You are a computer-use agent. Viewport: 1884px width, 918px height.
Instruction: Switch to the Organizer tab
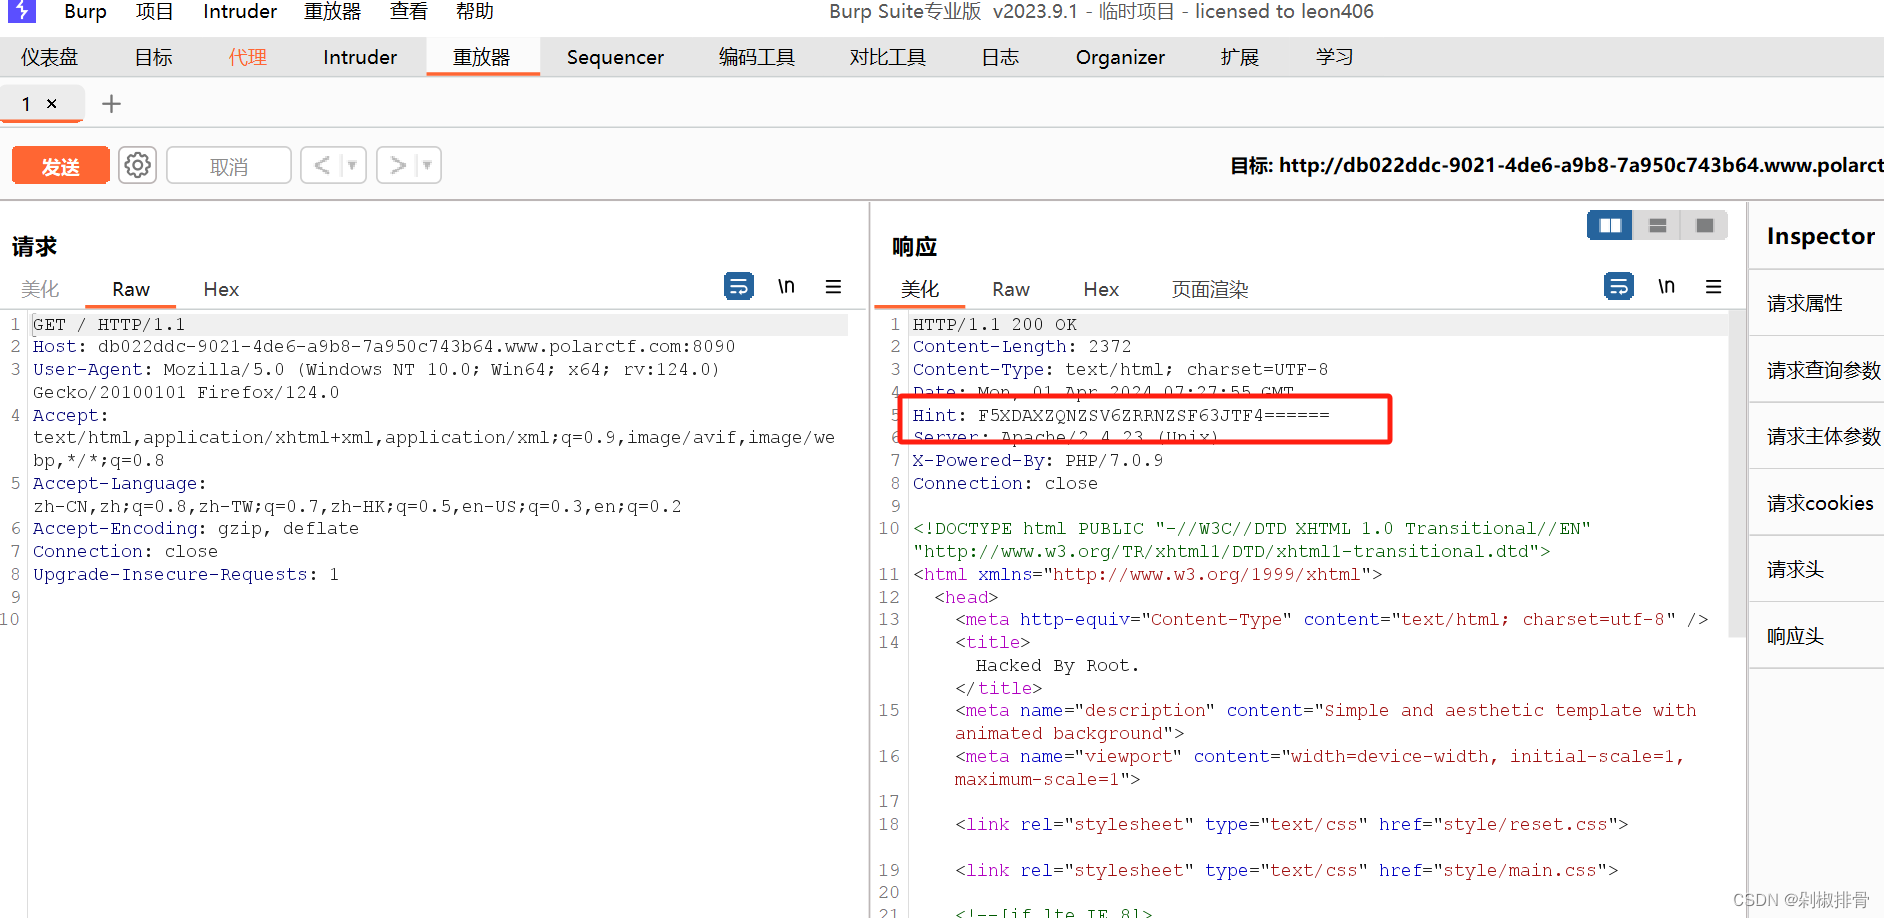[x=1120, y=57]
